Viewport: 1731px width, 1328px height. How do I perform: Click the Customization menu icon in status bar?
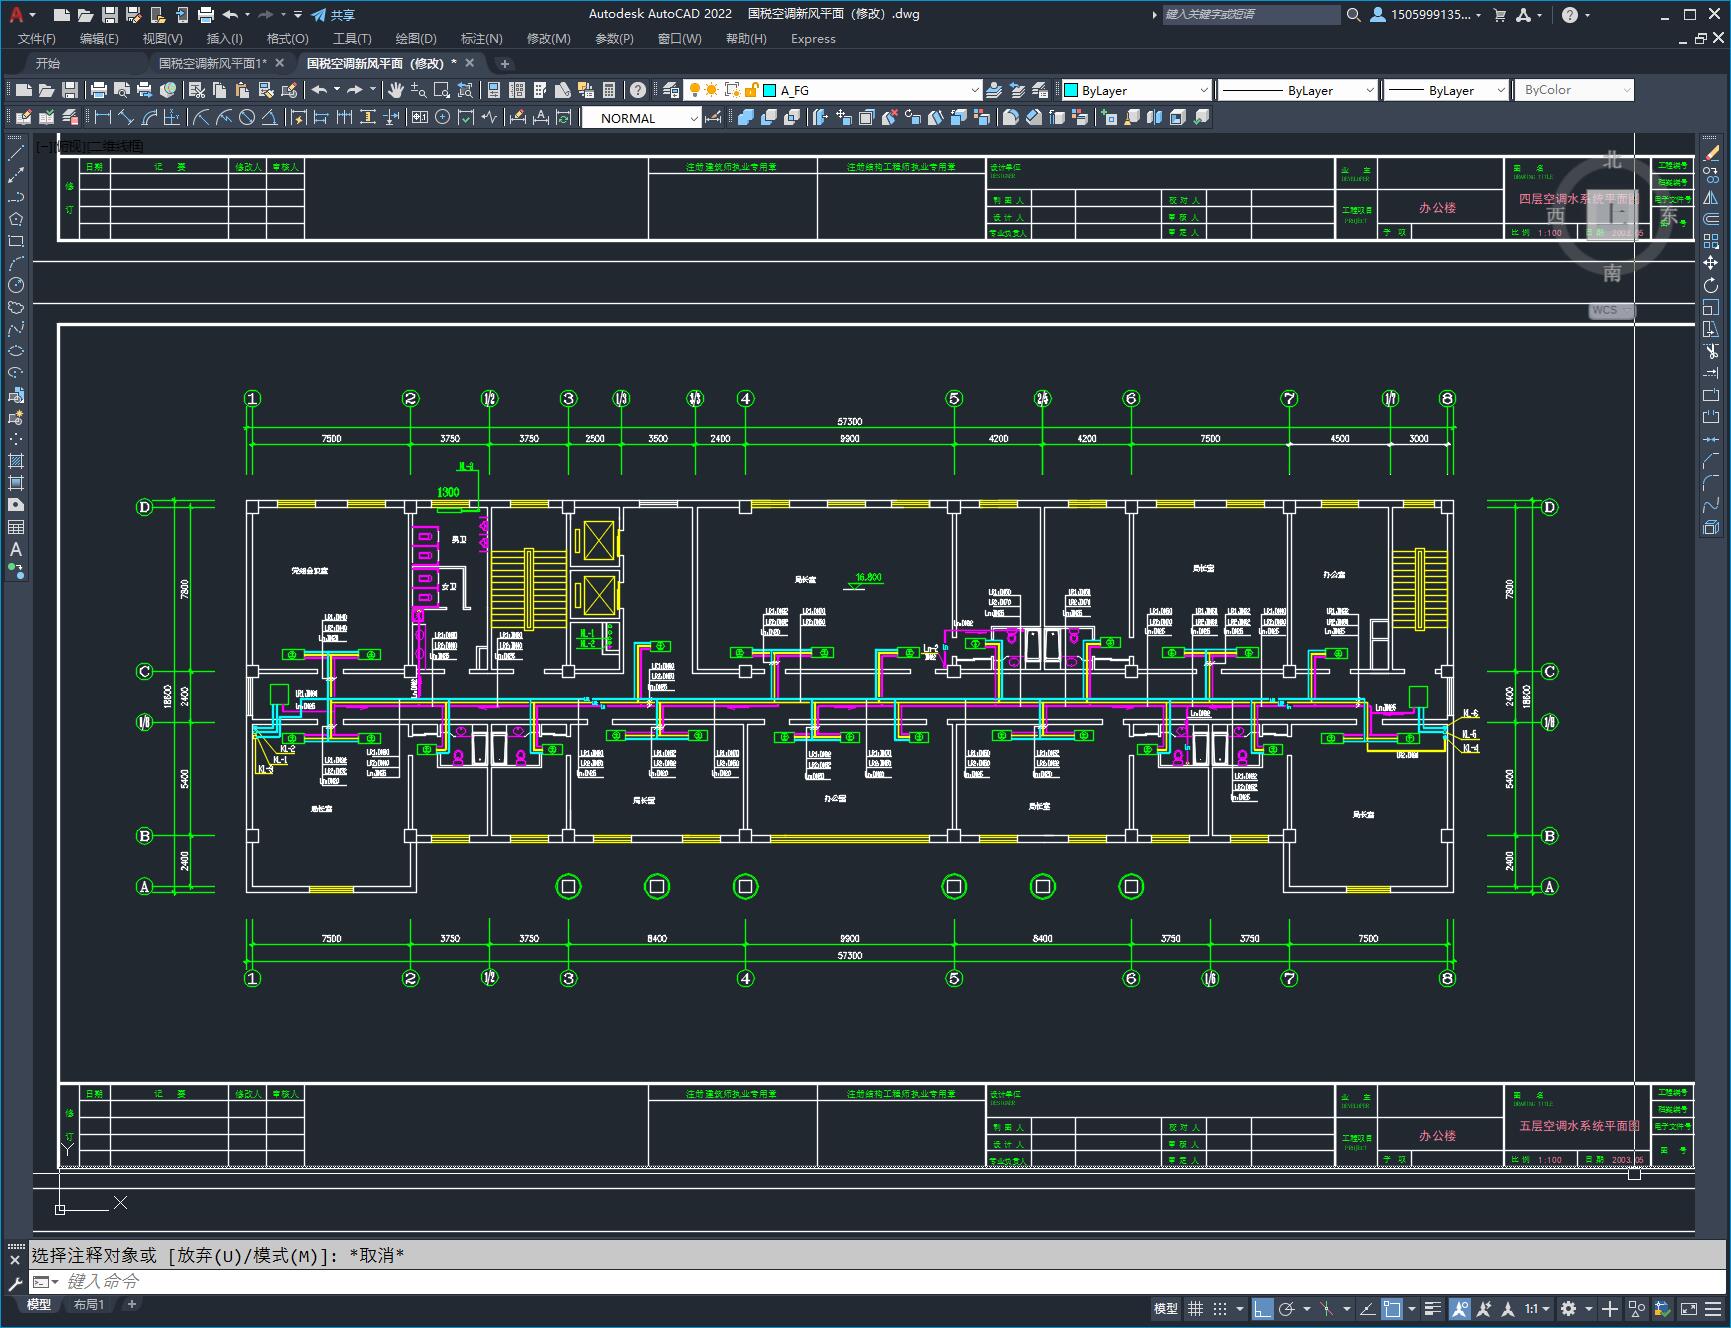click(x=1712, y=1308)
